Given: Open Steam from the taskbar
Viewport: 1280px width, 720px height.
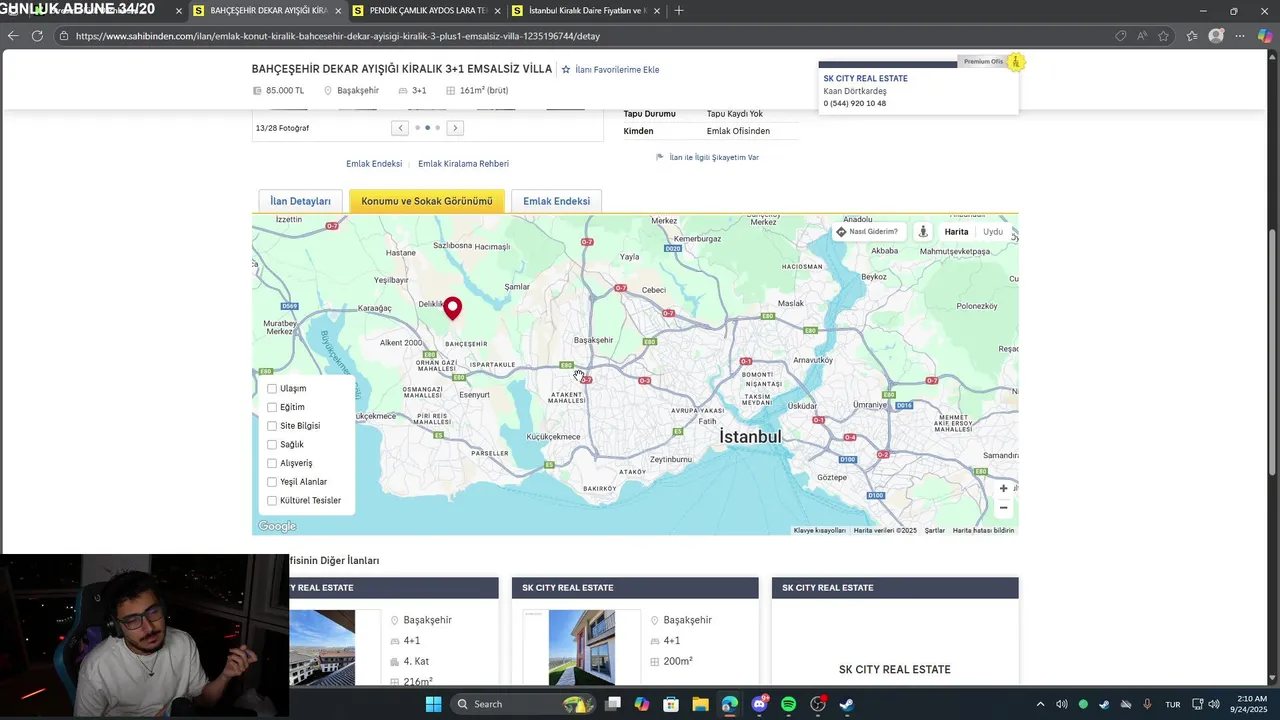Looking at the screenshot, I should point(847,704).
